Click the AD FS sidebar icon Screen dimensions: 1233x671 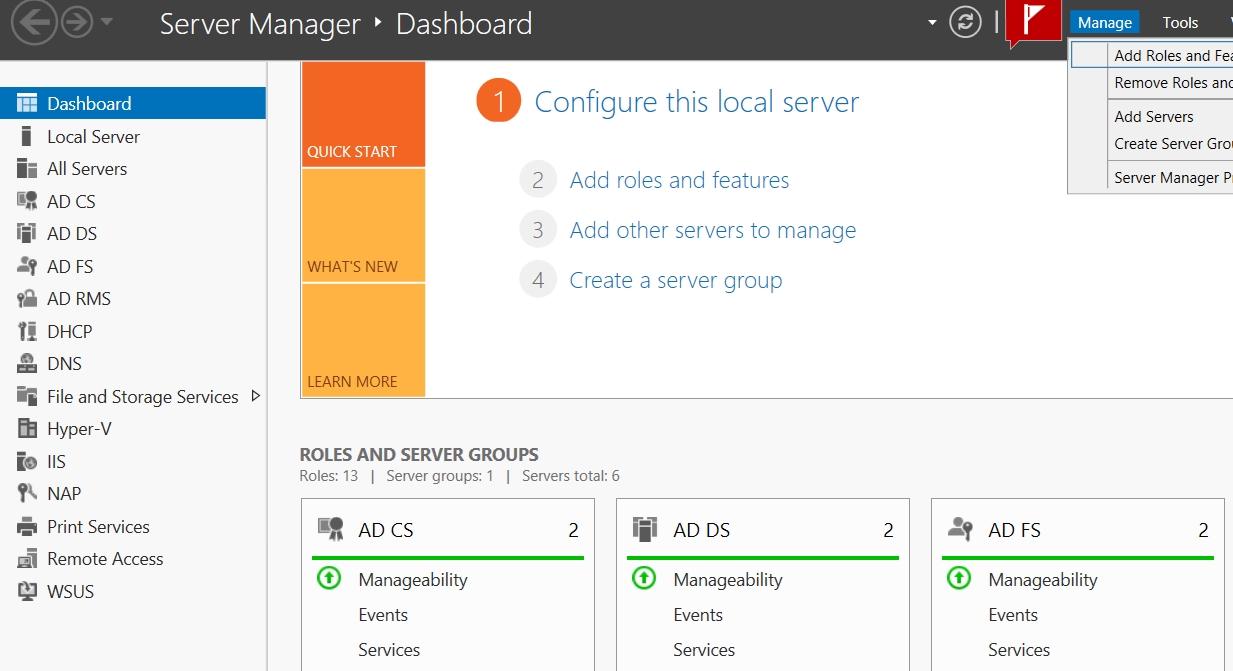tap(27, 266)
